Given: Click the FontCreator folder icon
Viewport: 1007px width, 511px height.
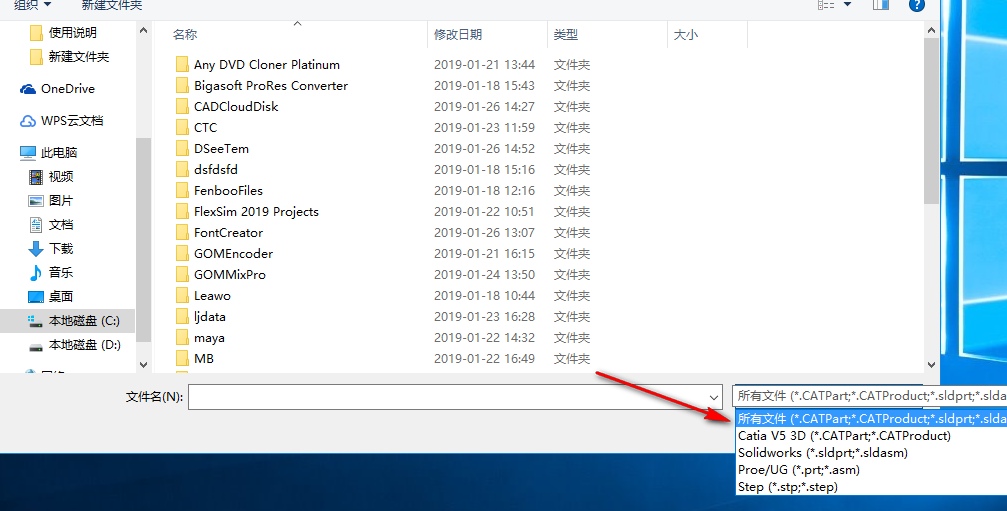Looking at the screenshot, I should click(x=182, y=233).
